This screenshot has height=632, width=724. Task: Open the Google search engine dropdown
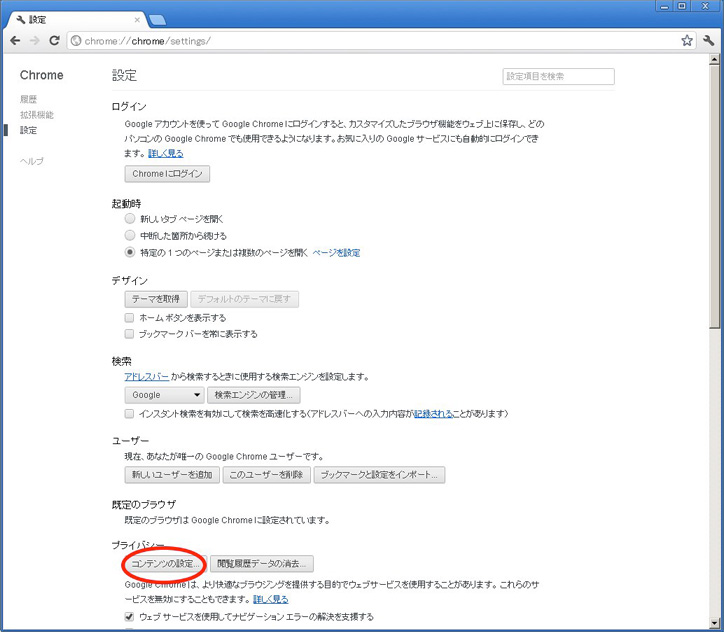point(164,395)
